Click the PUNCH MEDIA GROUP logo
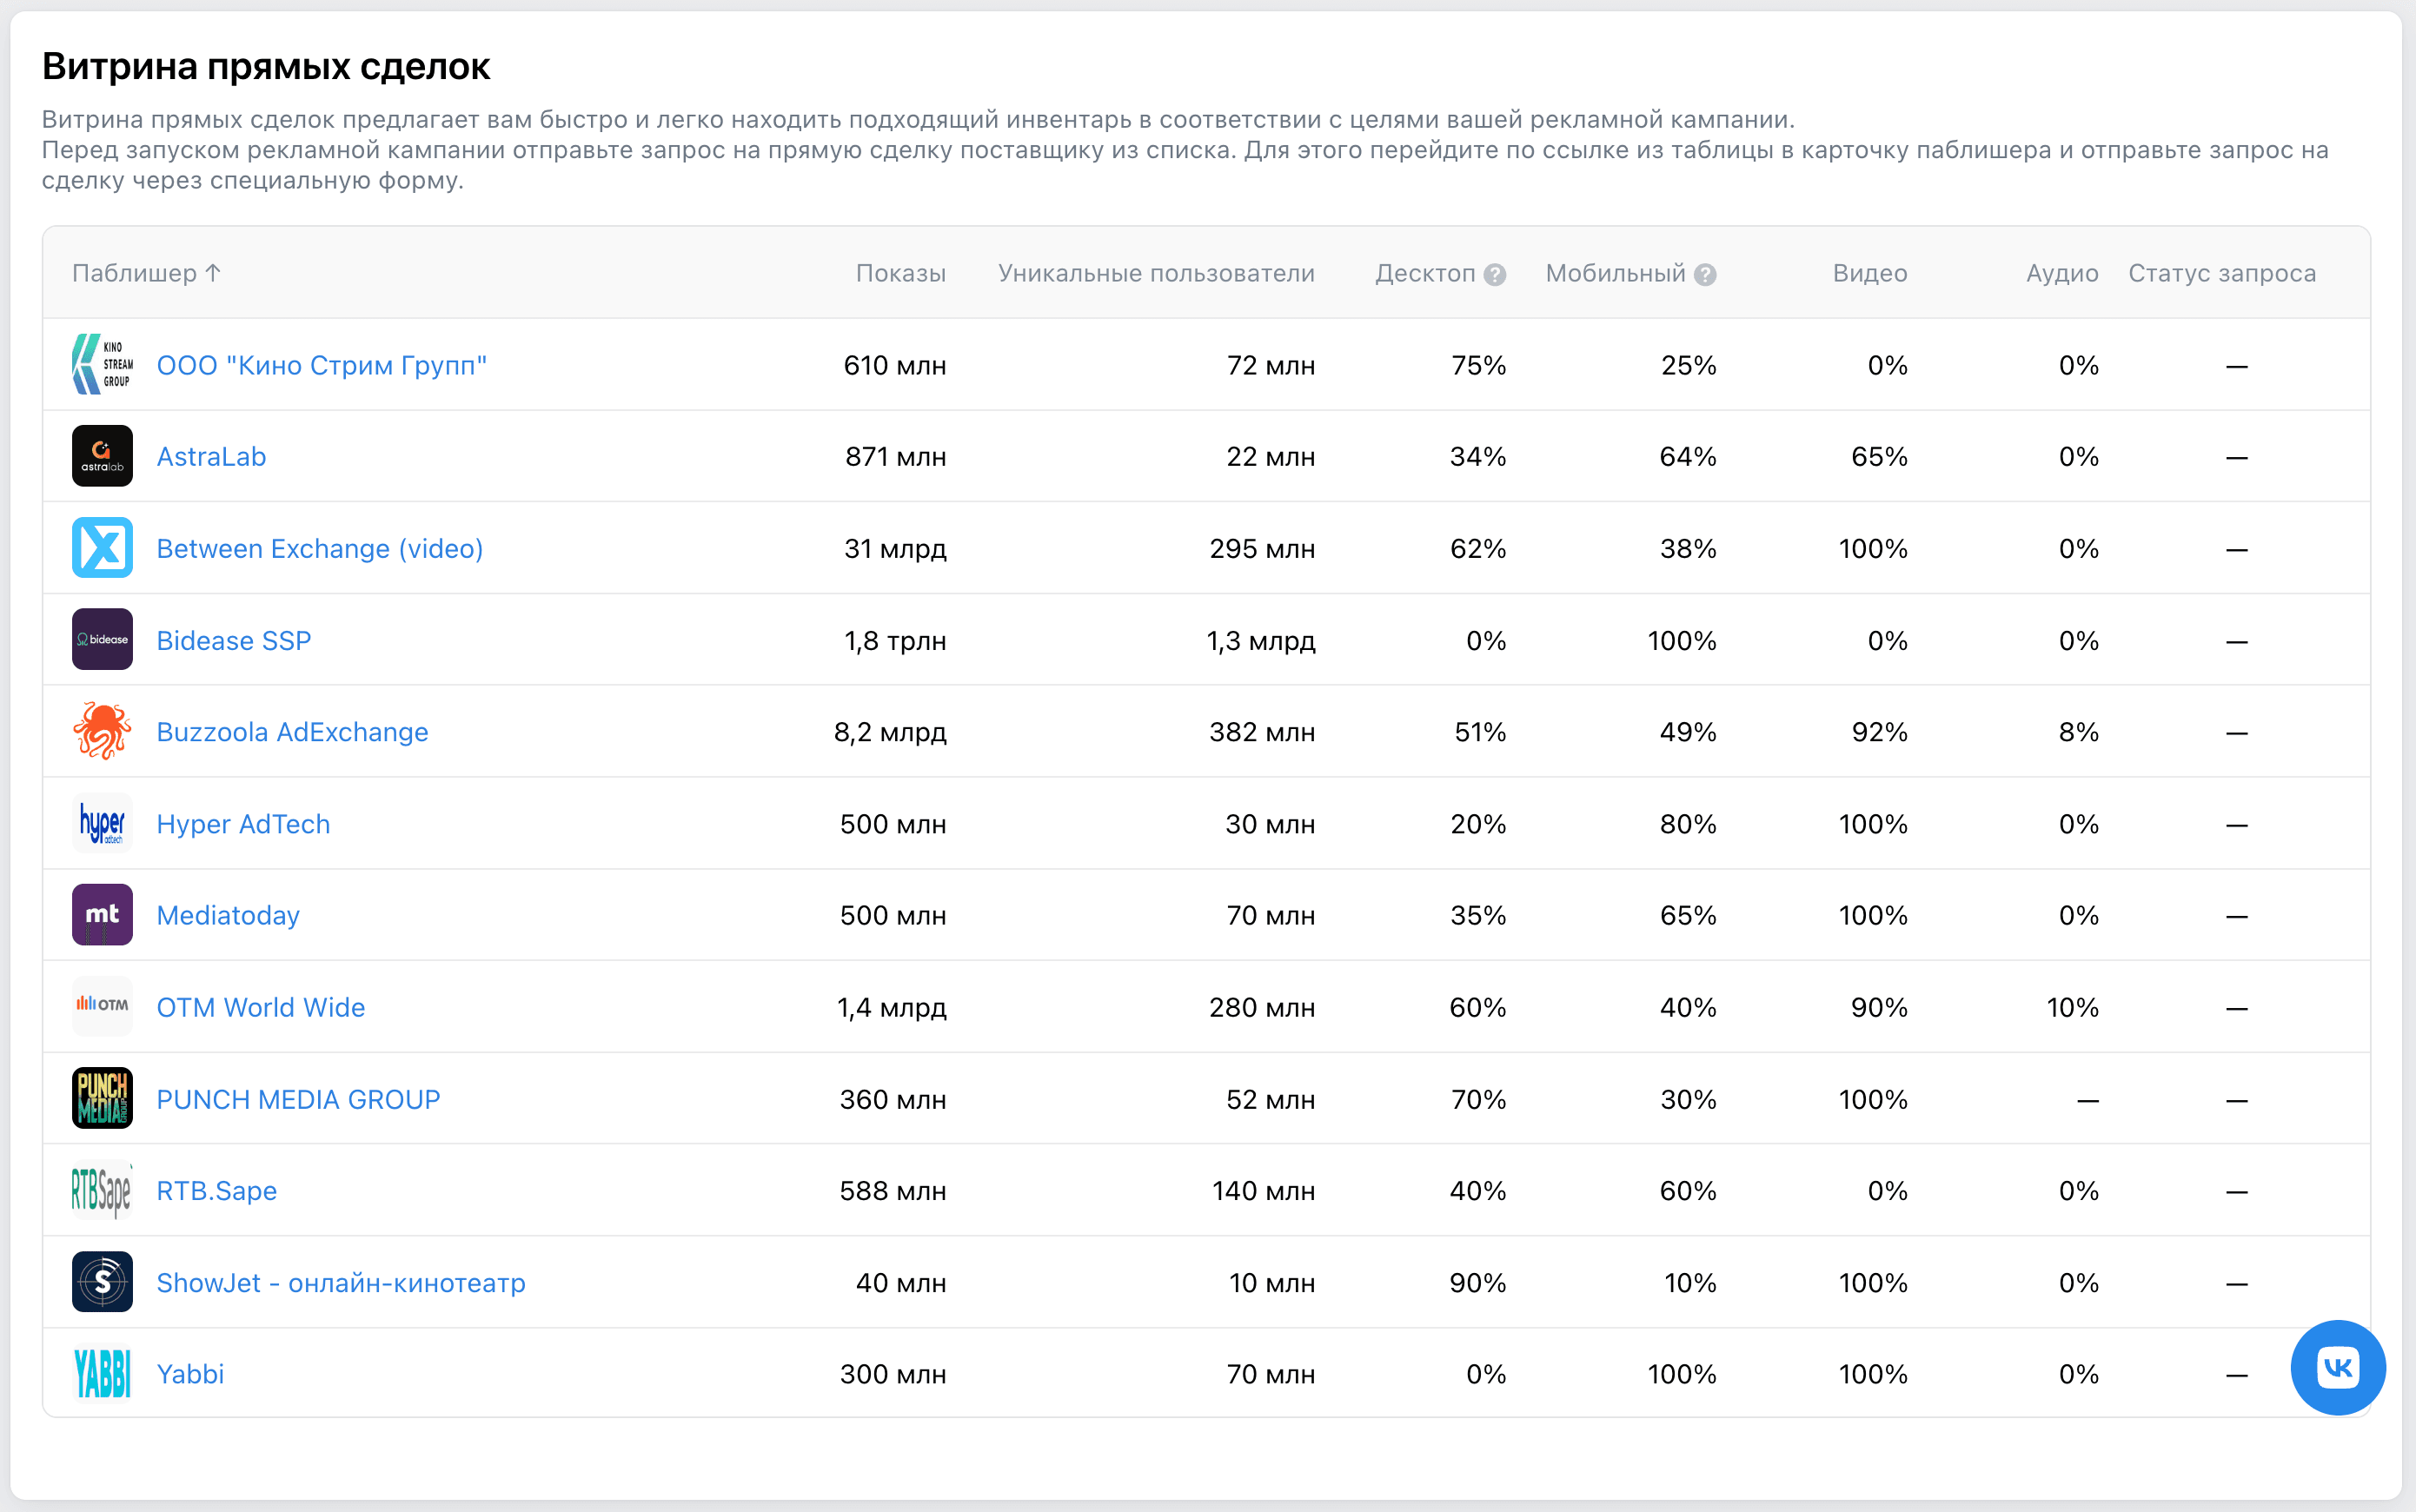 (x=102, y=1098)
